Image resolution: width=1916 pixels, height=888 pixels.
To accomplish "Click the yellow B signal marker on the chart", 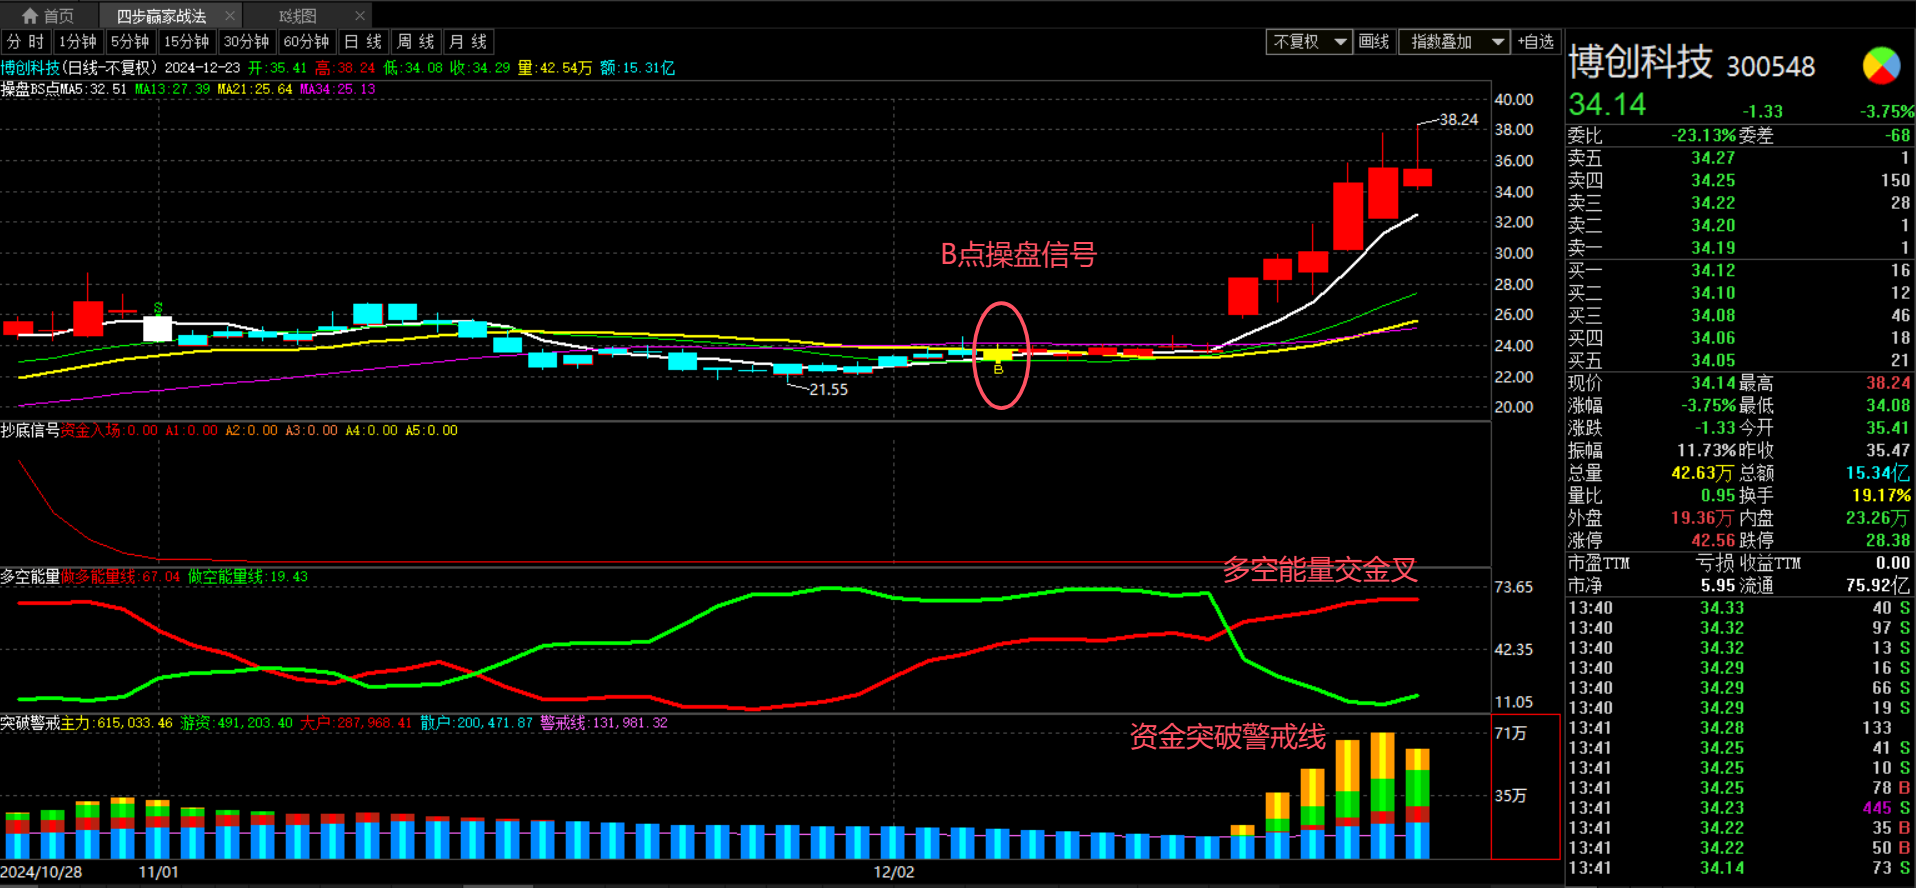I will [x=998, y=369].
